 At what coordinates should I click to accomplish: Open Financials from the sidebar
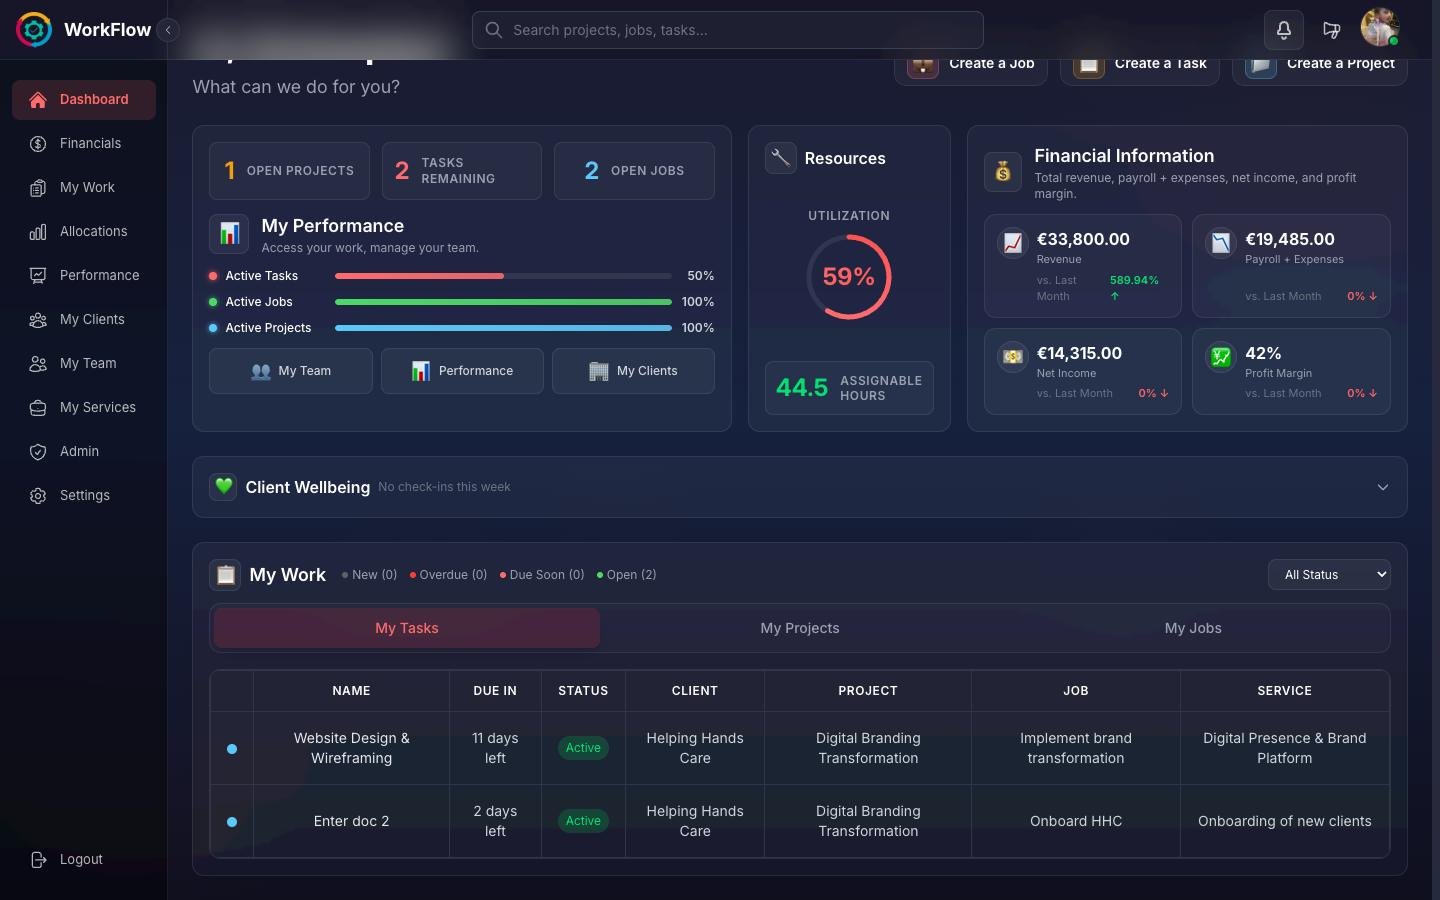pos(89,144)
